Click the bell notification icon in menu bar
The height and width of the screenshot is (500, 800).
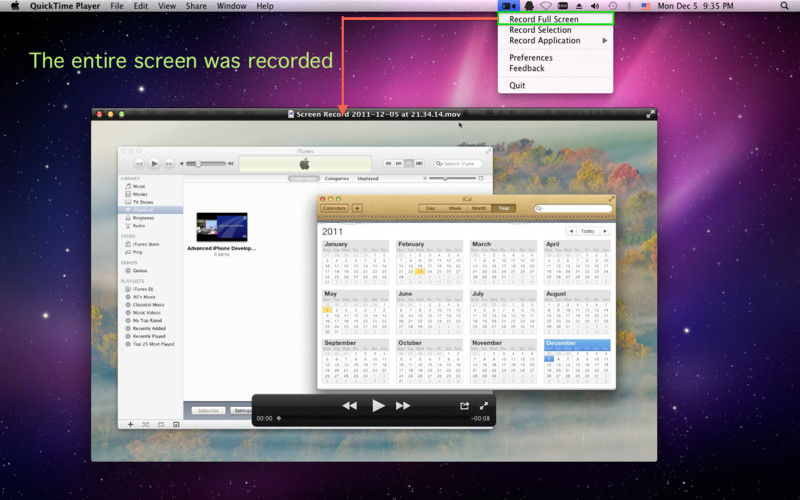click(x=529, y=6)
